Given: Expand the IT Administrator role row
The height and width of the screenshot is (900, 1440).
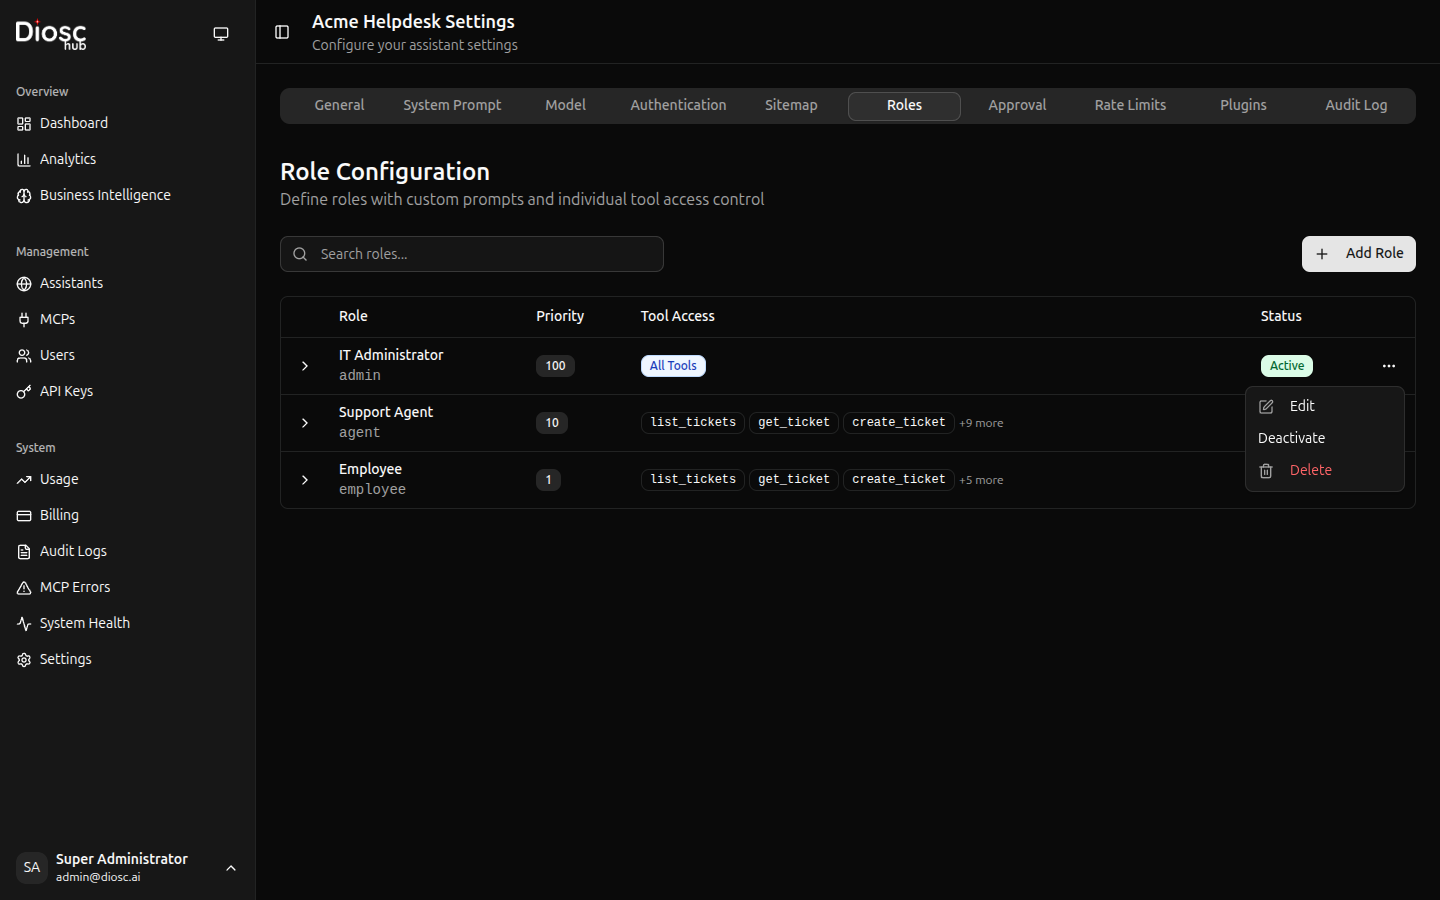Looking at the screenshot, I should (305, 366).
